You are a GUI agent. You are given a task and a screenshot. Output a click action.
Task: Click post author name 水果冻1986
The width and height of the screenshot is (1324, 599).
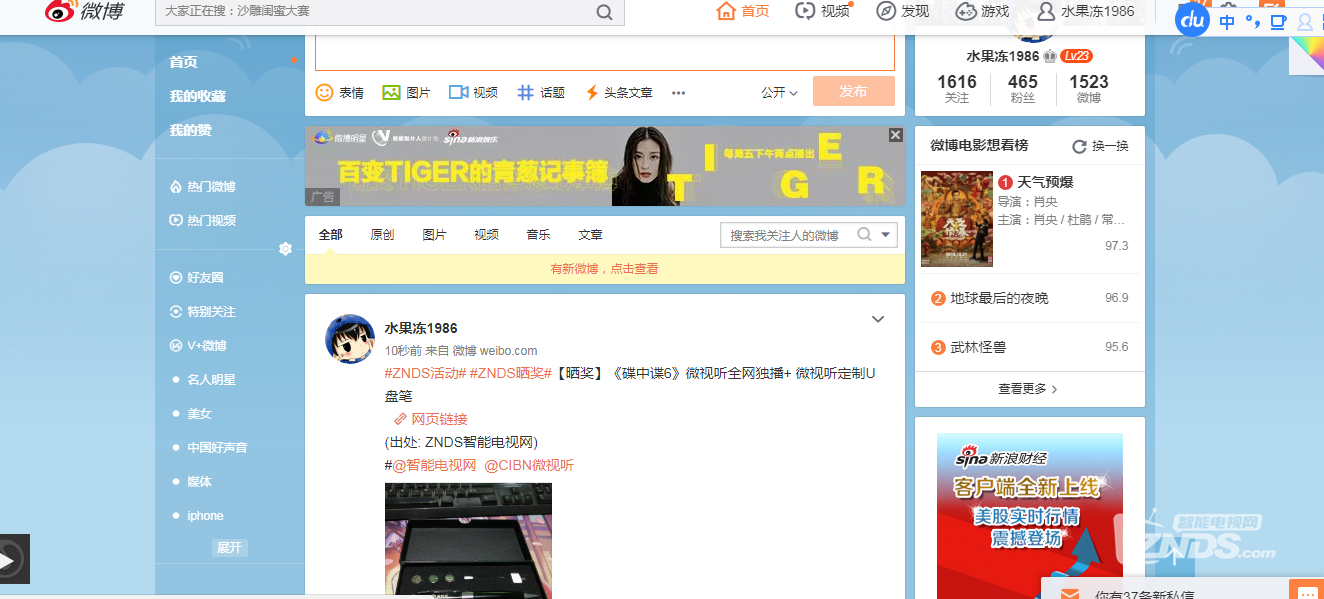(x=421, y=328)
